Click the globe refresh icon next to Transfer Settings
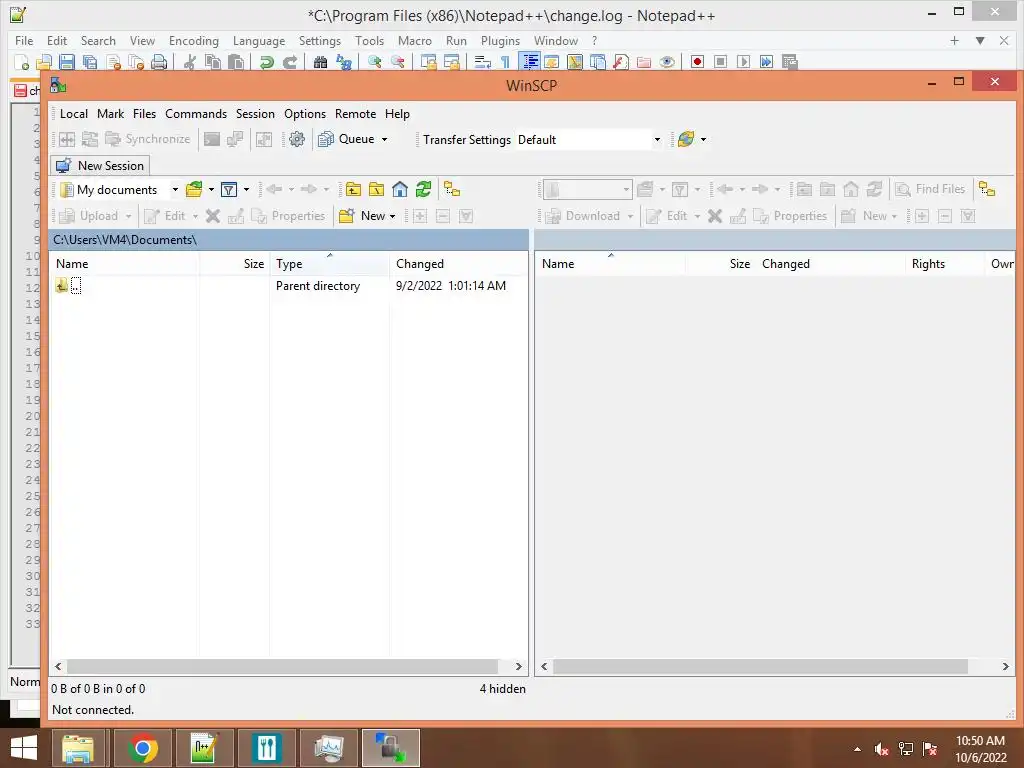 686,139
